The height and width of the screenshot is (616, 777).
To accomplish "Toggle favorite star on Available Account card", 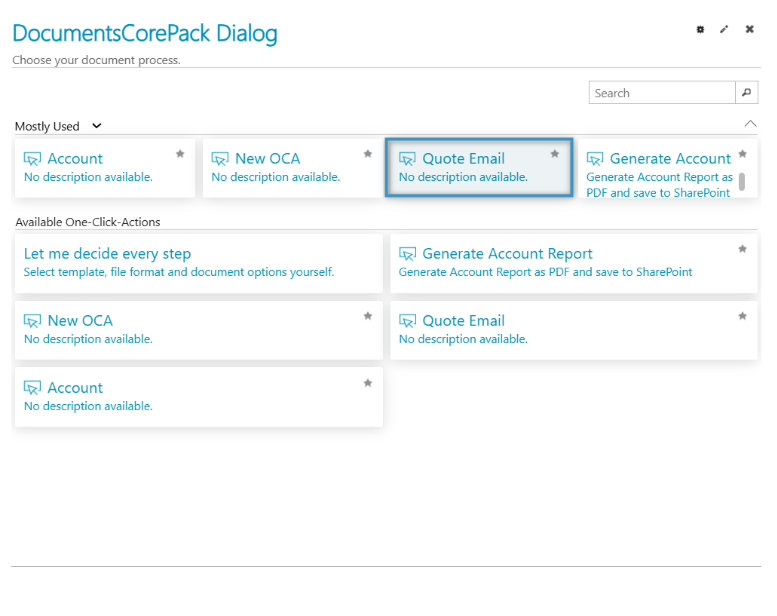I will pos(367,383).
